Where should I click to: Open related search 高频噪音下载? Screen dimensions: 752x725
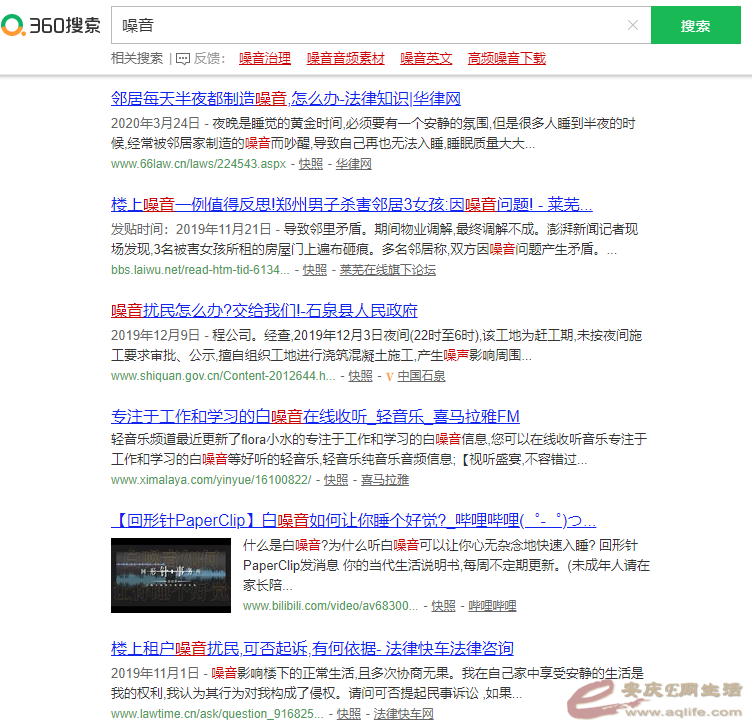coord(506,59)
